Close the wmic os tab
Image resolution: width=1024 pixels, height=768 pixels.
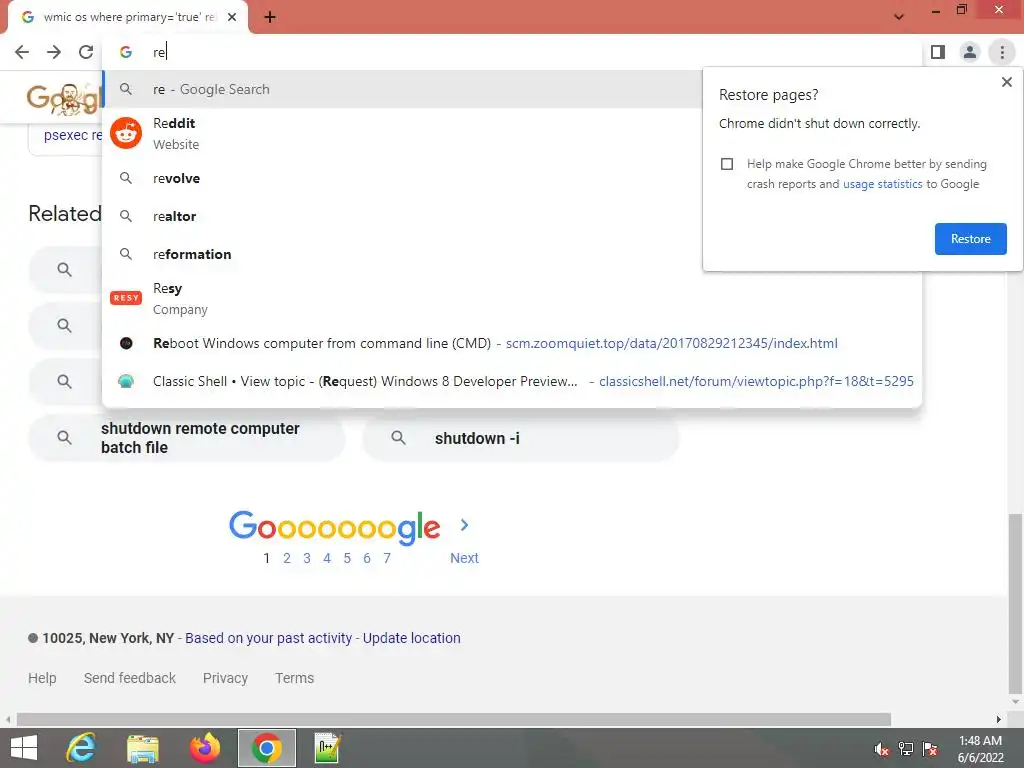[x=232, y=18]
